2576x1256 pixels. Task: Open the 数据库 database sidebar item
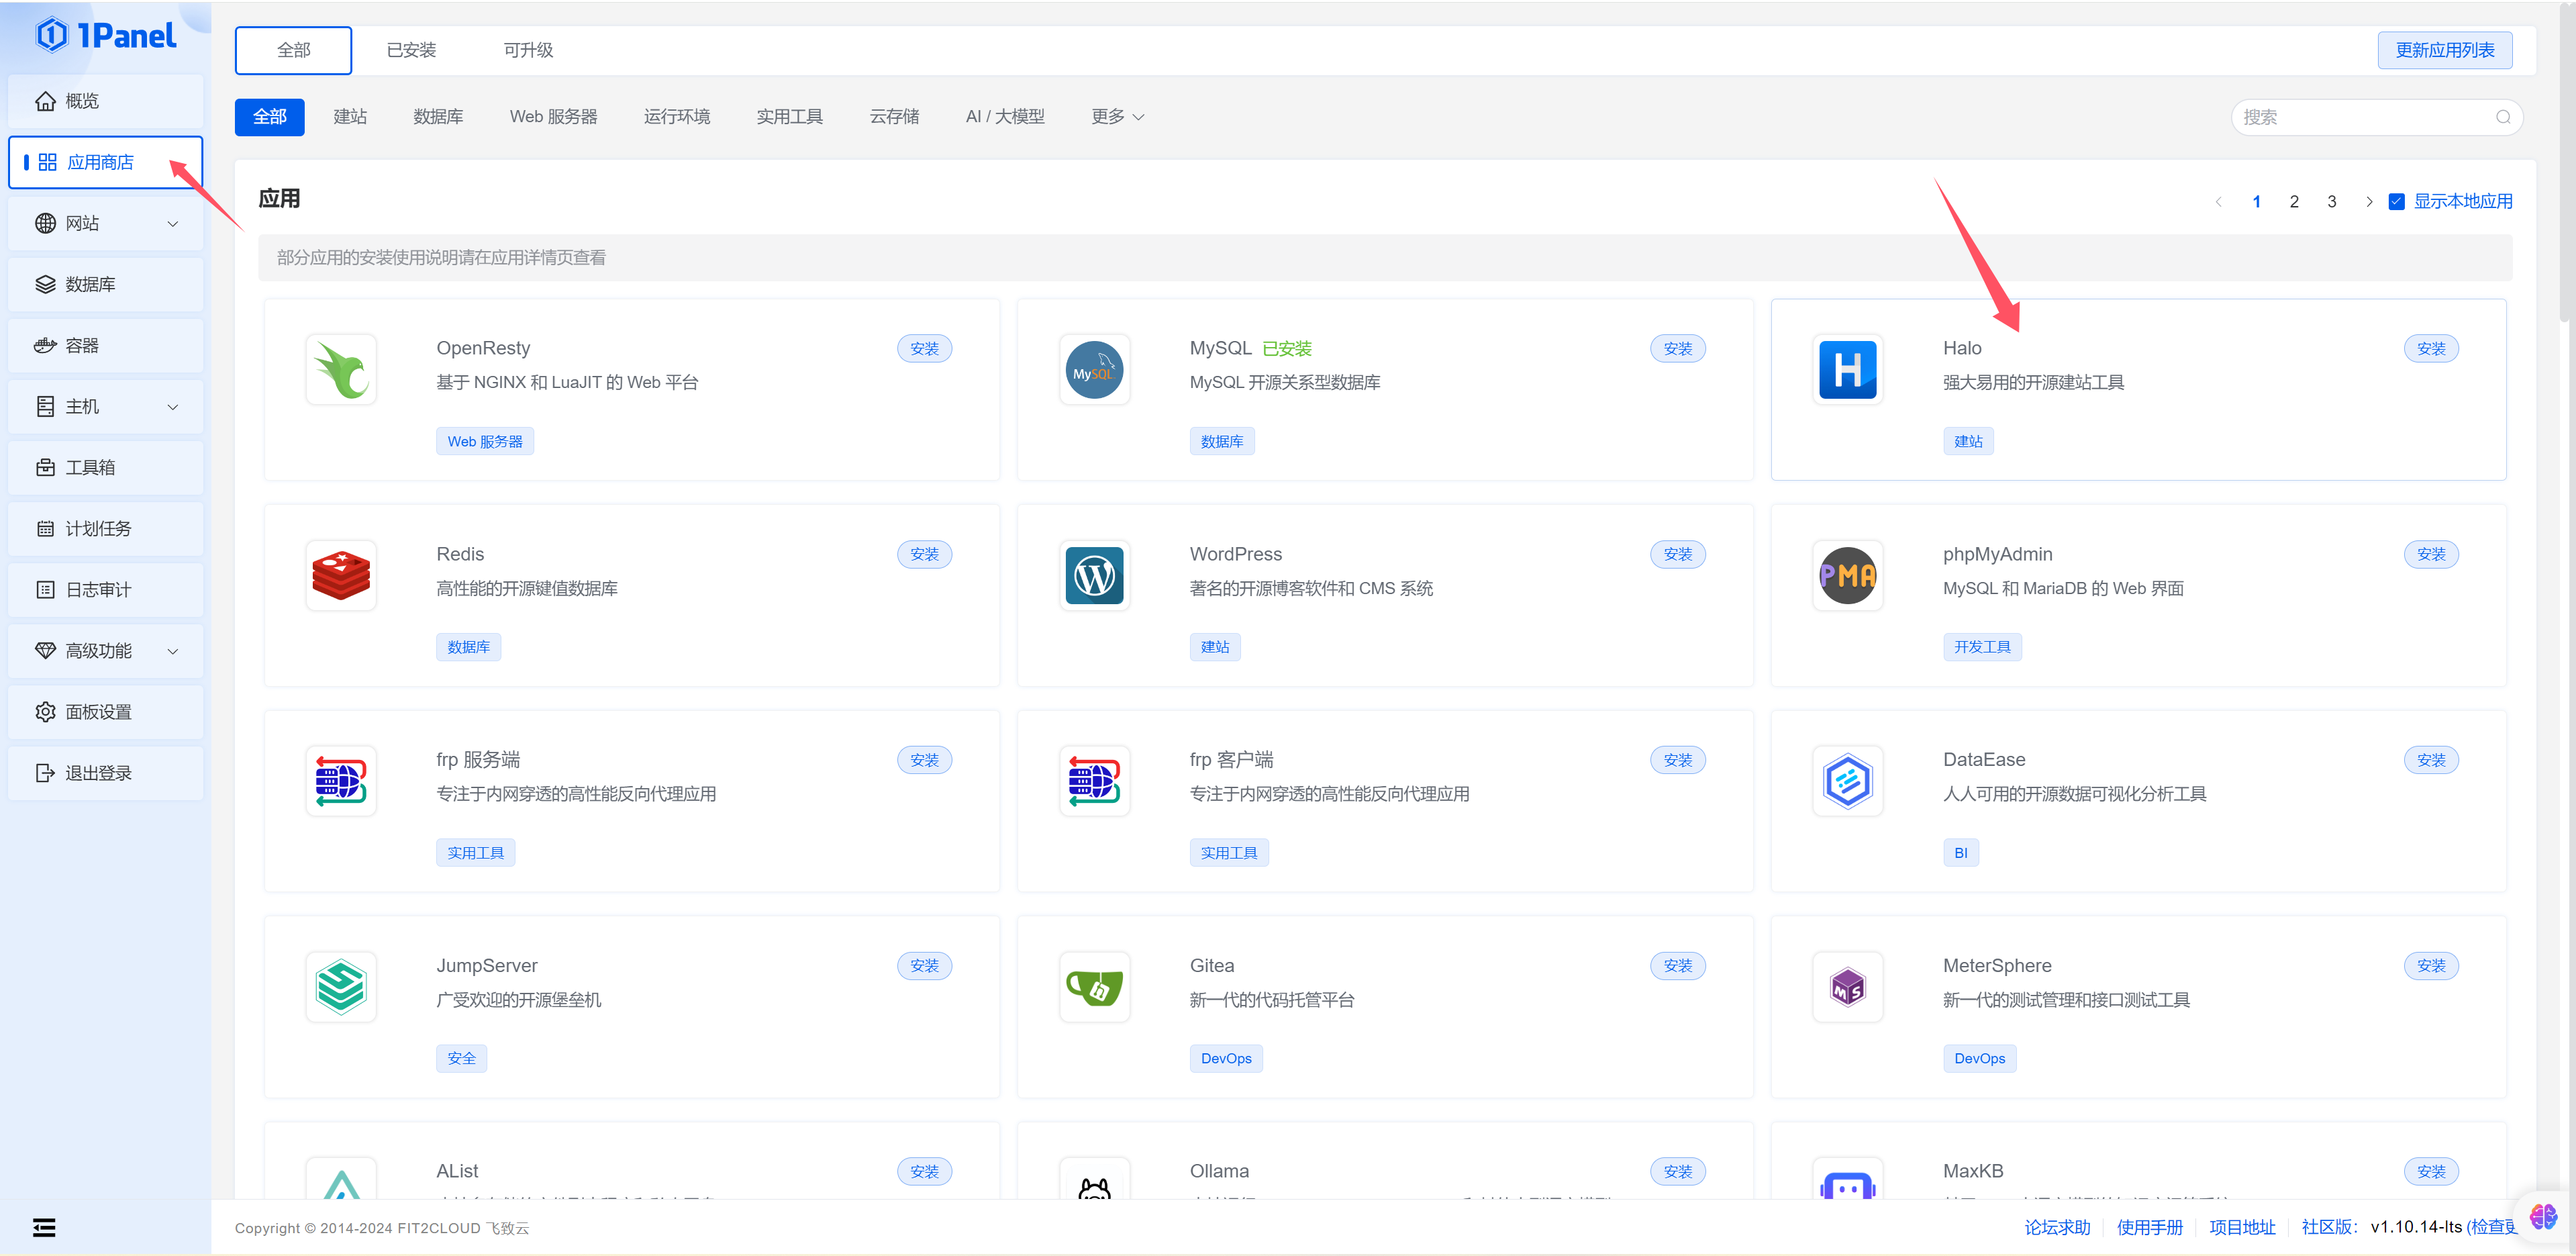(x=105, y=285)
